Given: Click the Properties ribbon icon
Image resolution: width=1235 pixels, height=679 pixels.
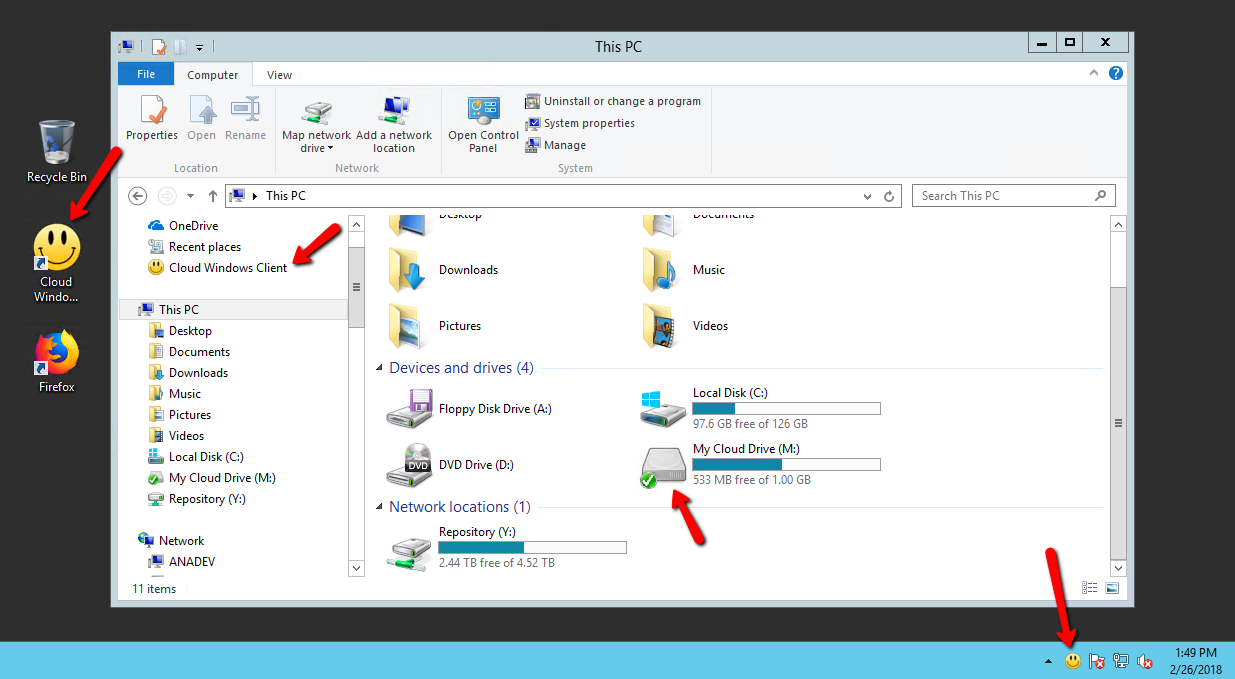Looking at the screenshot, I should tap(152, 112).
